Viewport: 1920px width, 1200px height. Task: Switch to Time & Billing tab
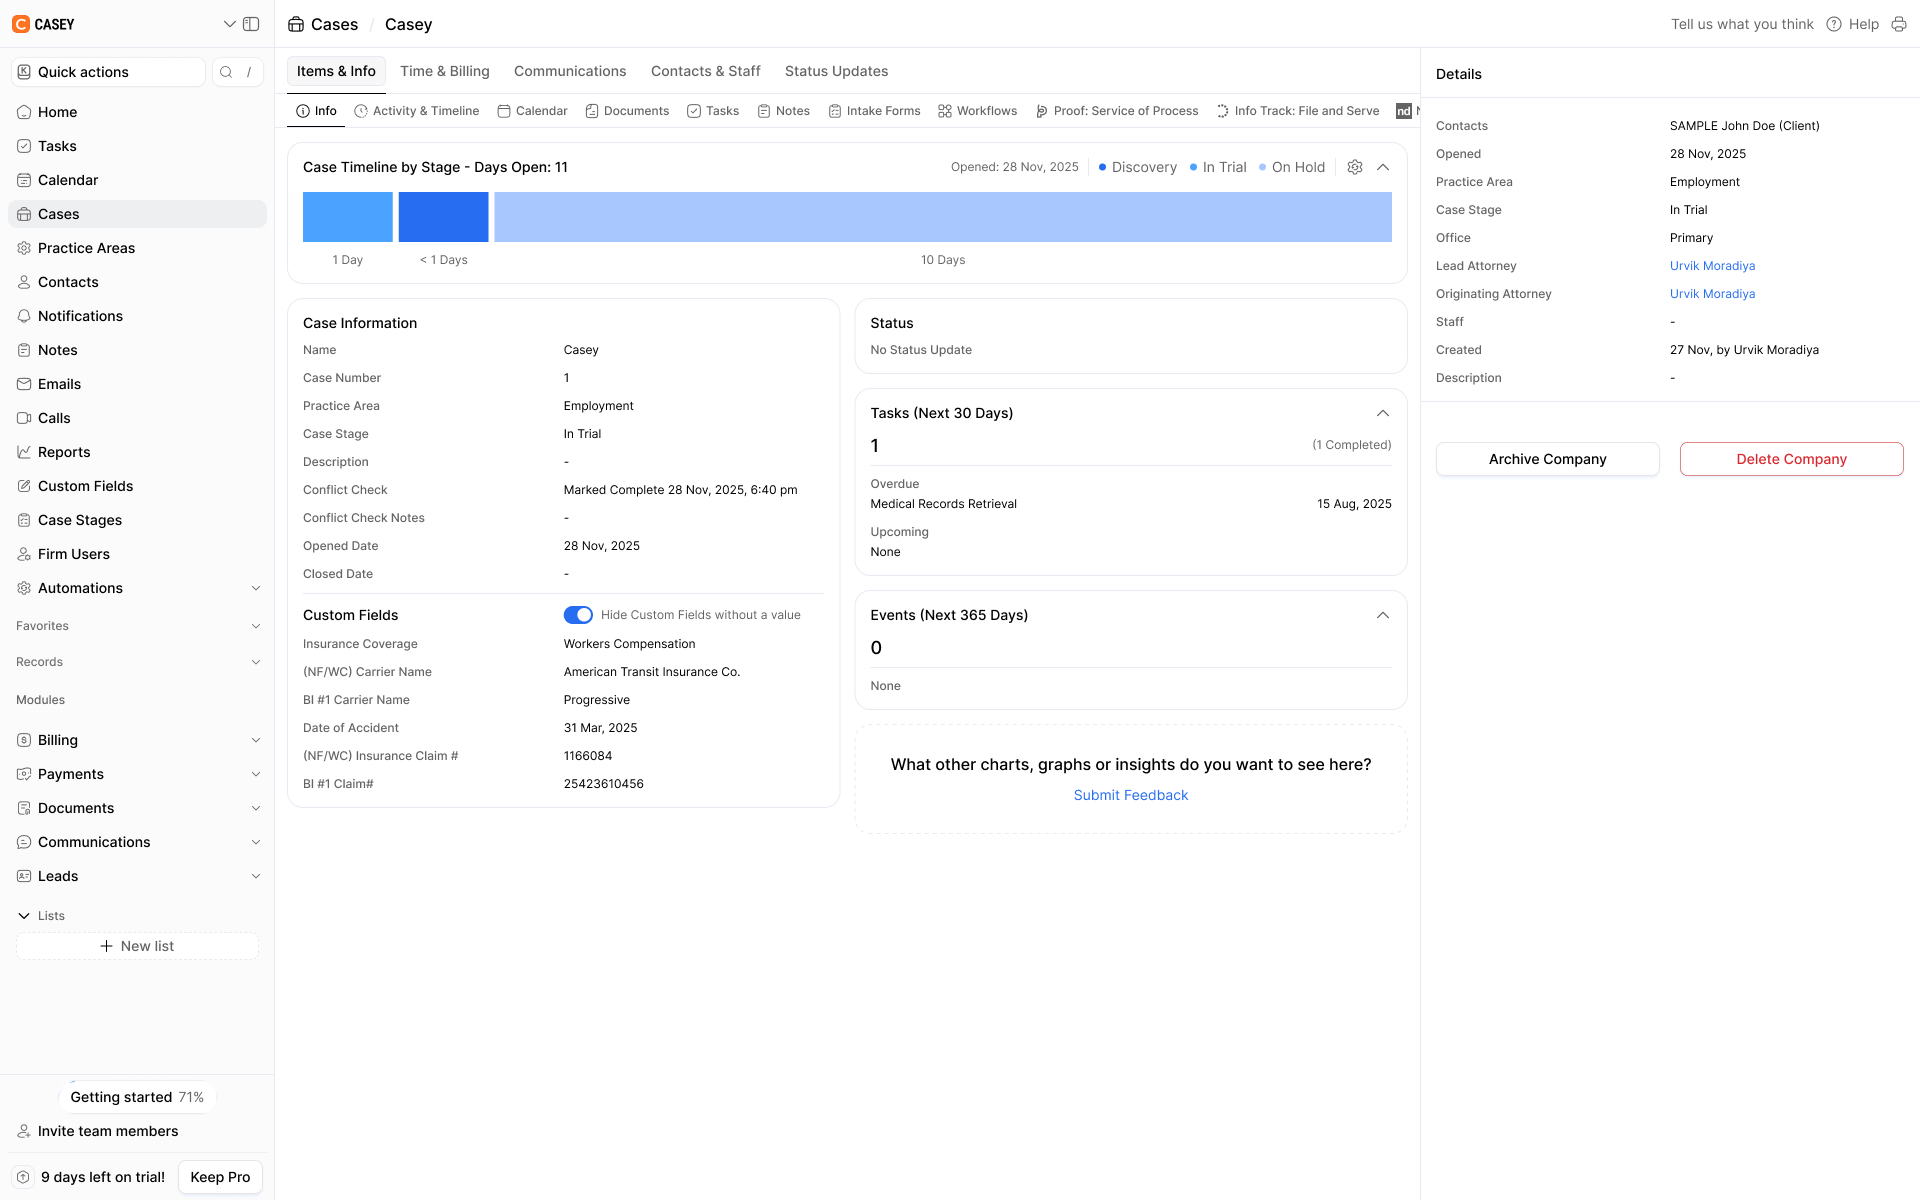point(445,71)
